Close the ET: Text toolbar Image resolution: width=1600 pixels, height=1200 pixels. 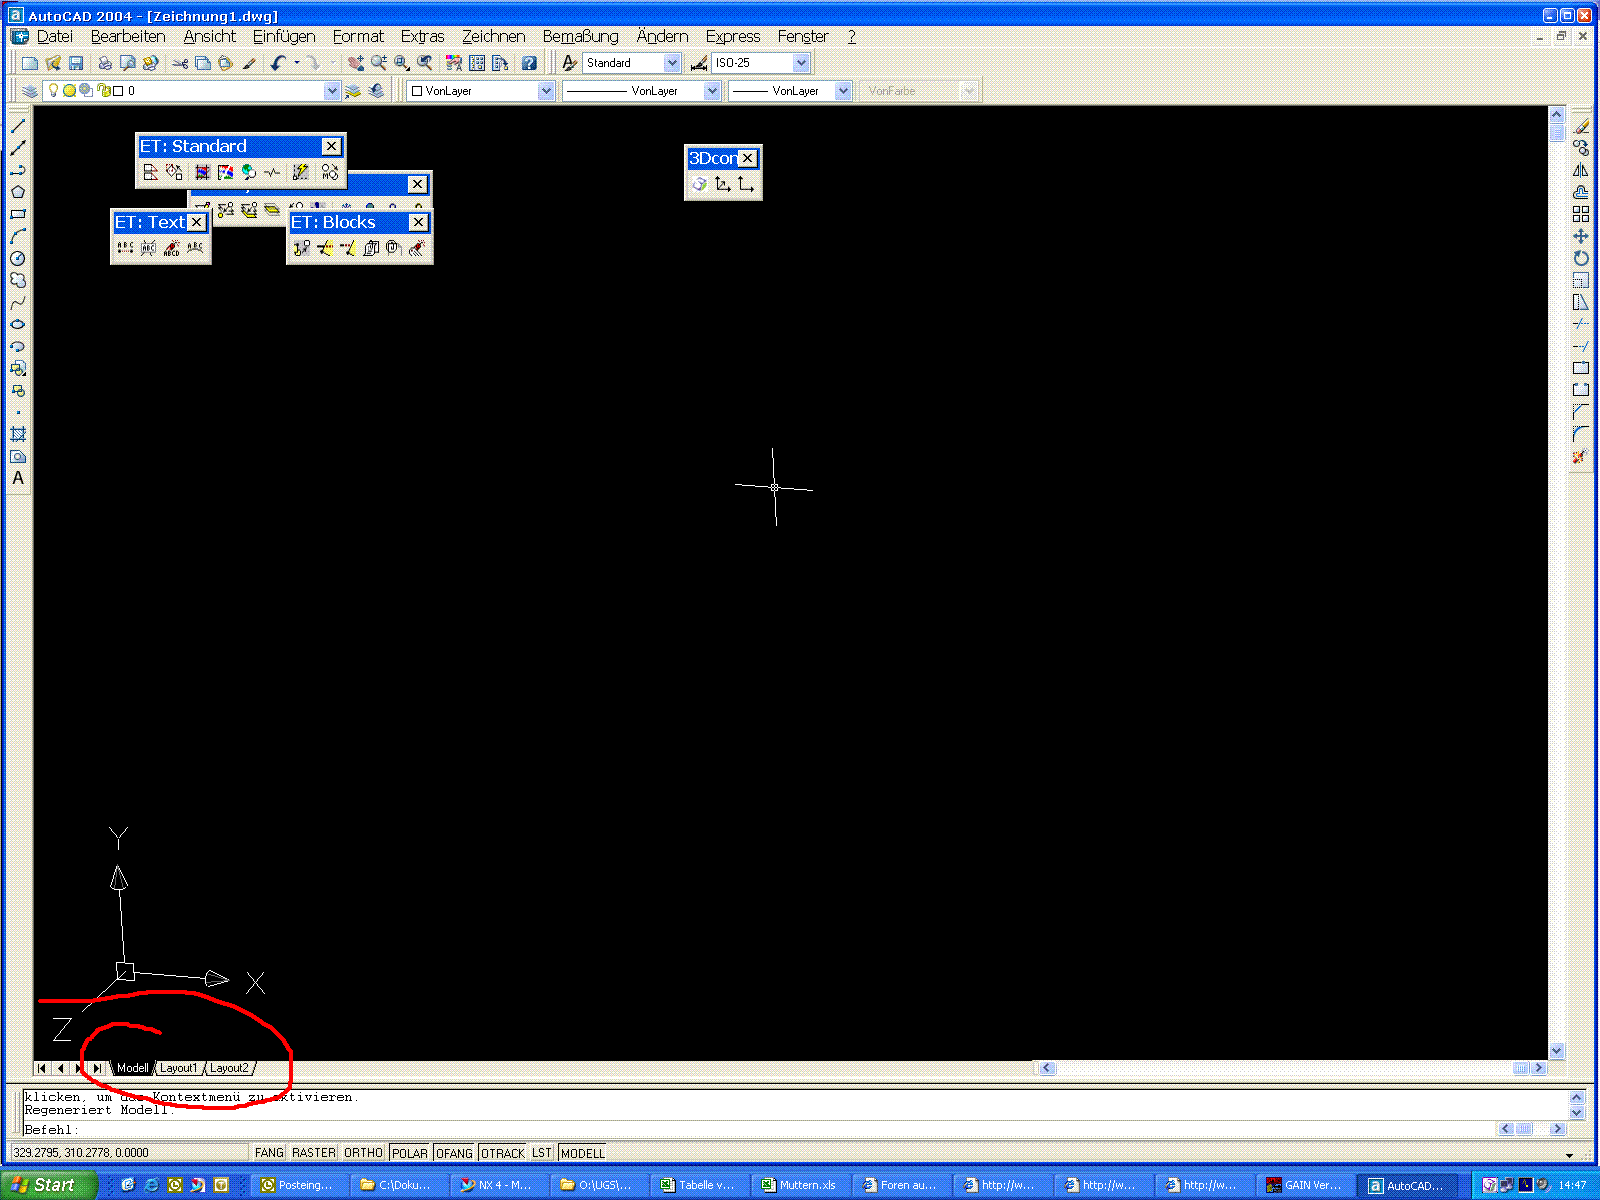point(197,222)
